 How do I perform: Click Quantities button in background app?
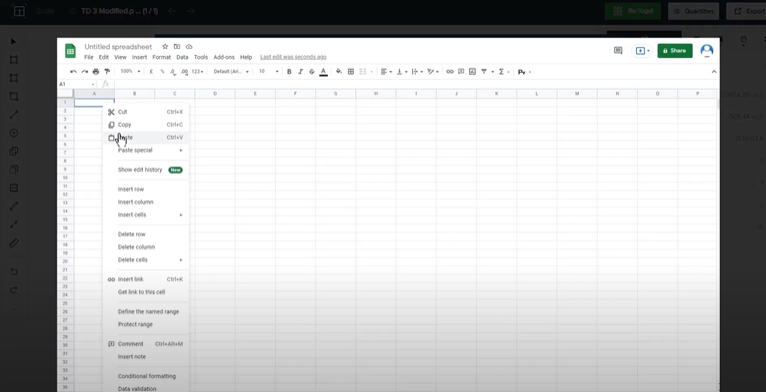pos(693,11)
